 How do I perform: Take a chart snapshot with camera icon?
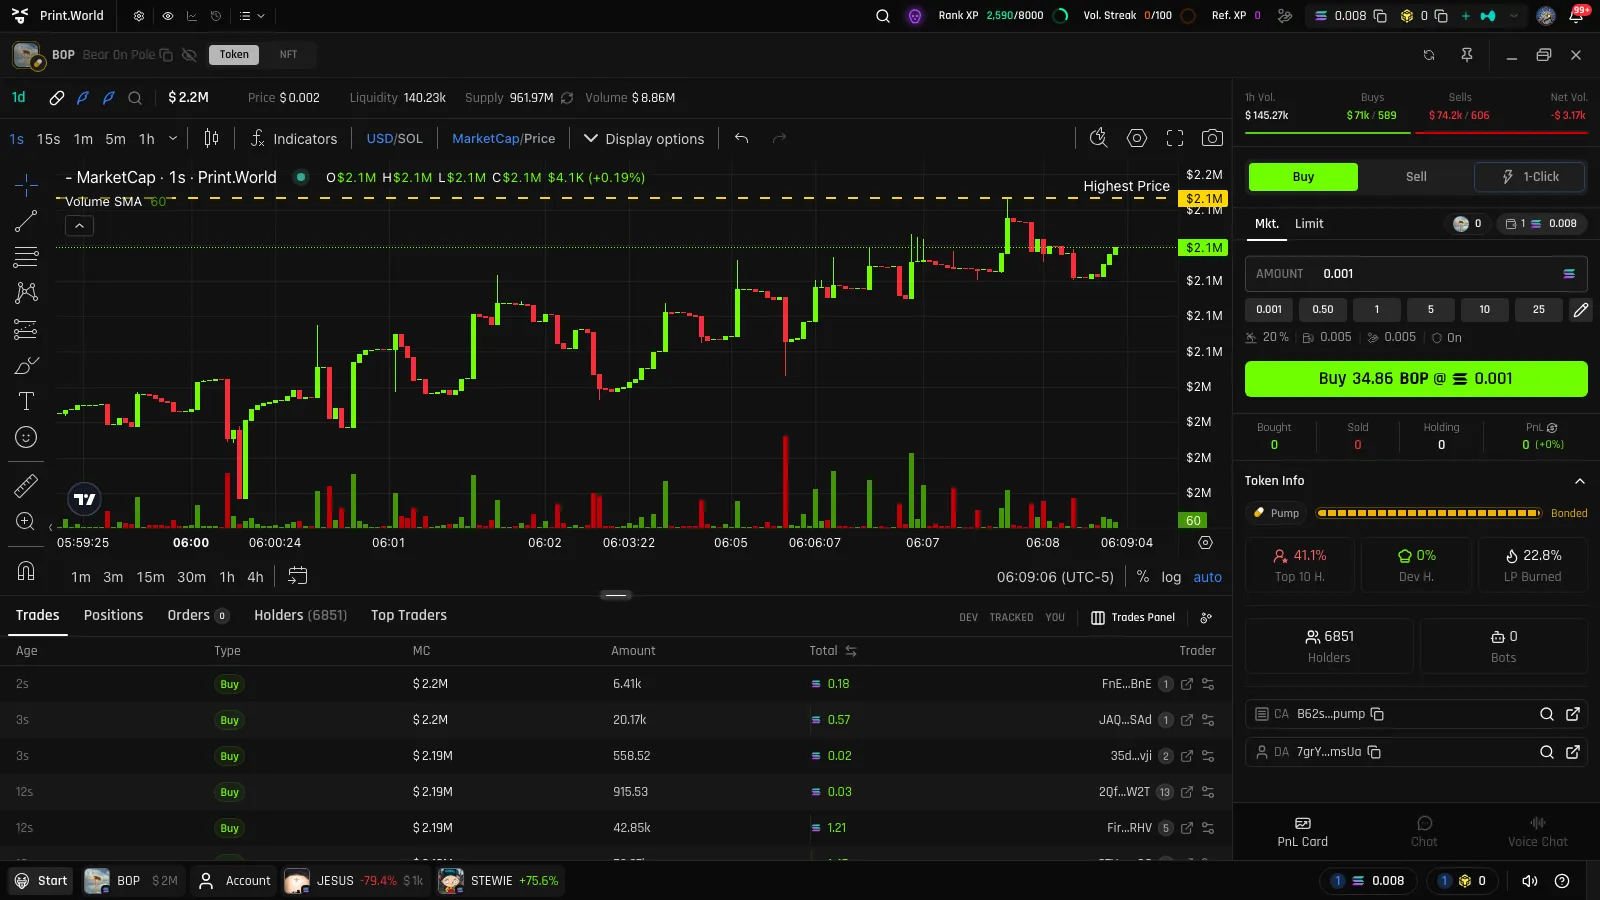(1212, 138)
